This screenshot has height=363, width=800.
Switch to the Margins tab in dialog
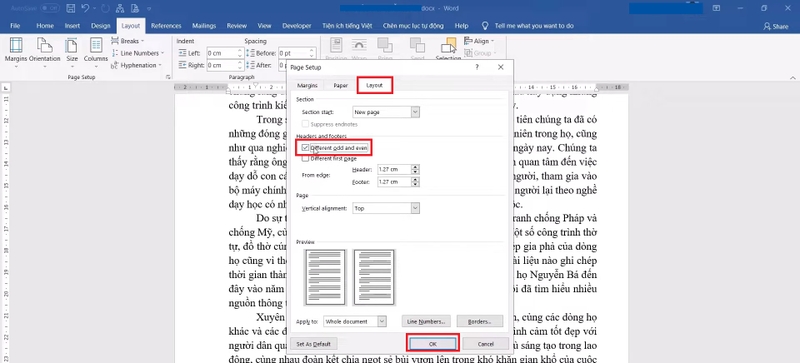click(x=307, y=85)
